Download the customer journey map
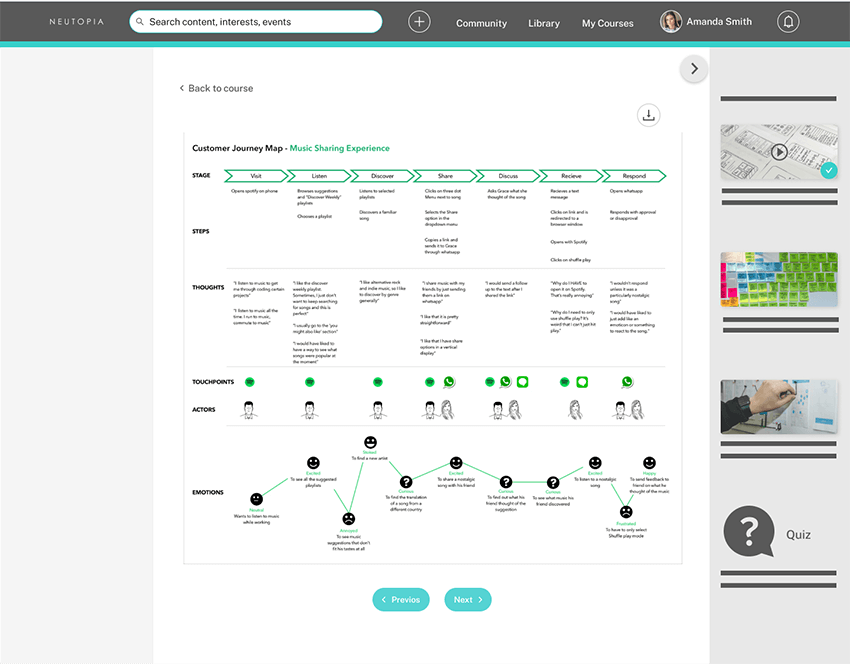 (649, 115)
